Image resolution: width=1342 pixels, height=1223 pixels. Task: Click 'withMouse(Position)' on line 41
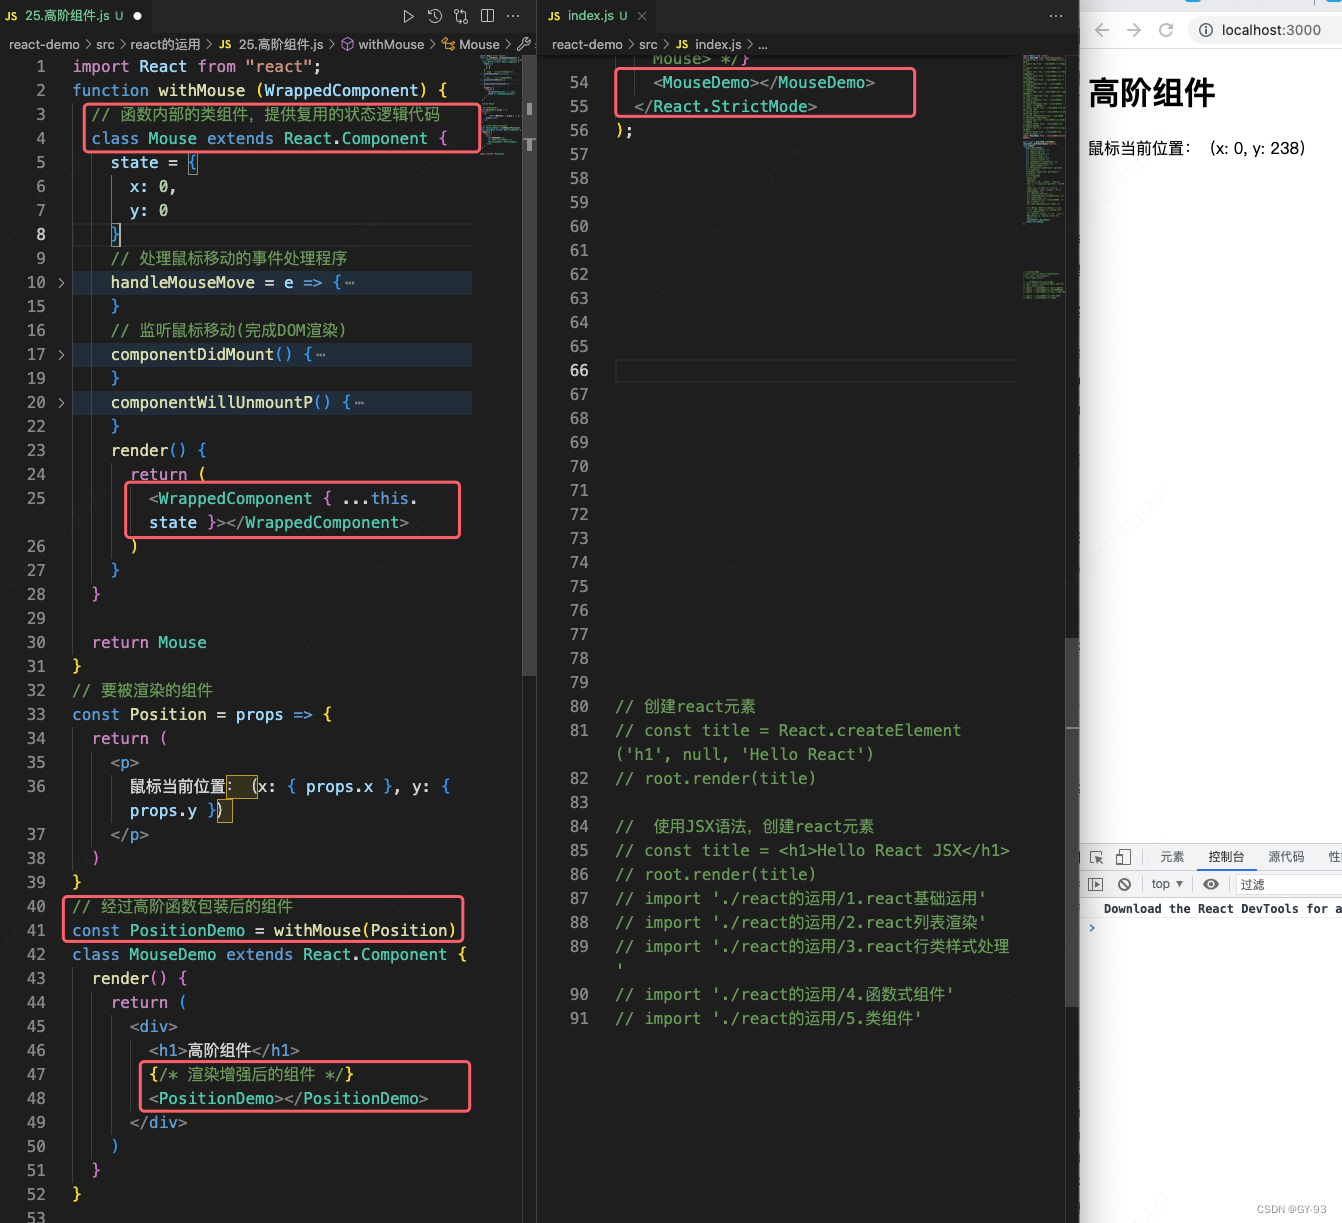pyautogui.click(x=365, y=931)
